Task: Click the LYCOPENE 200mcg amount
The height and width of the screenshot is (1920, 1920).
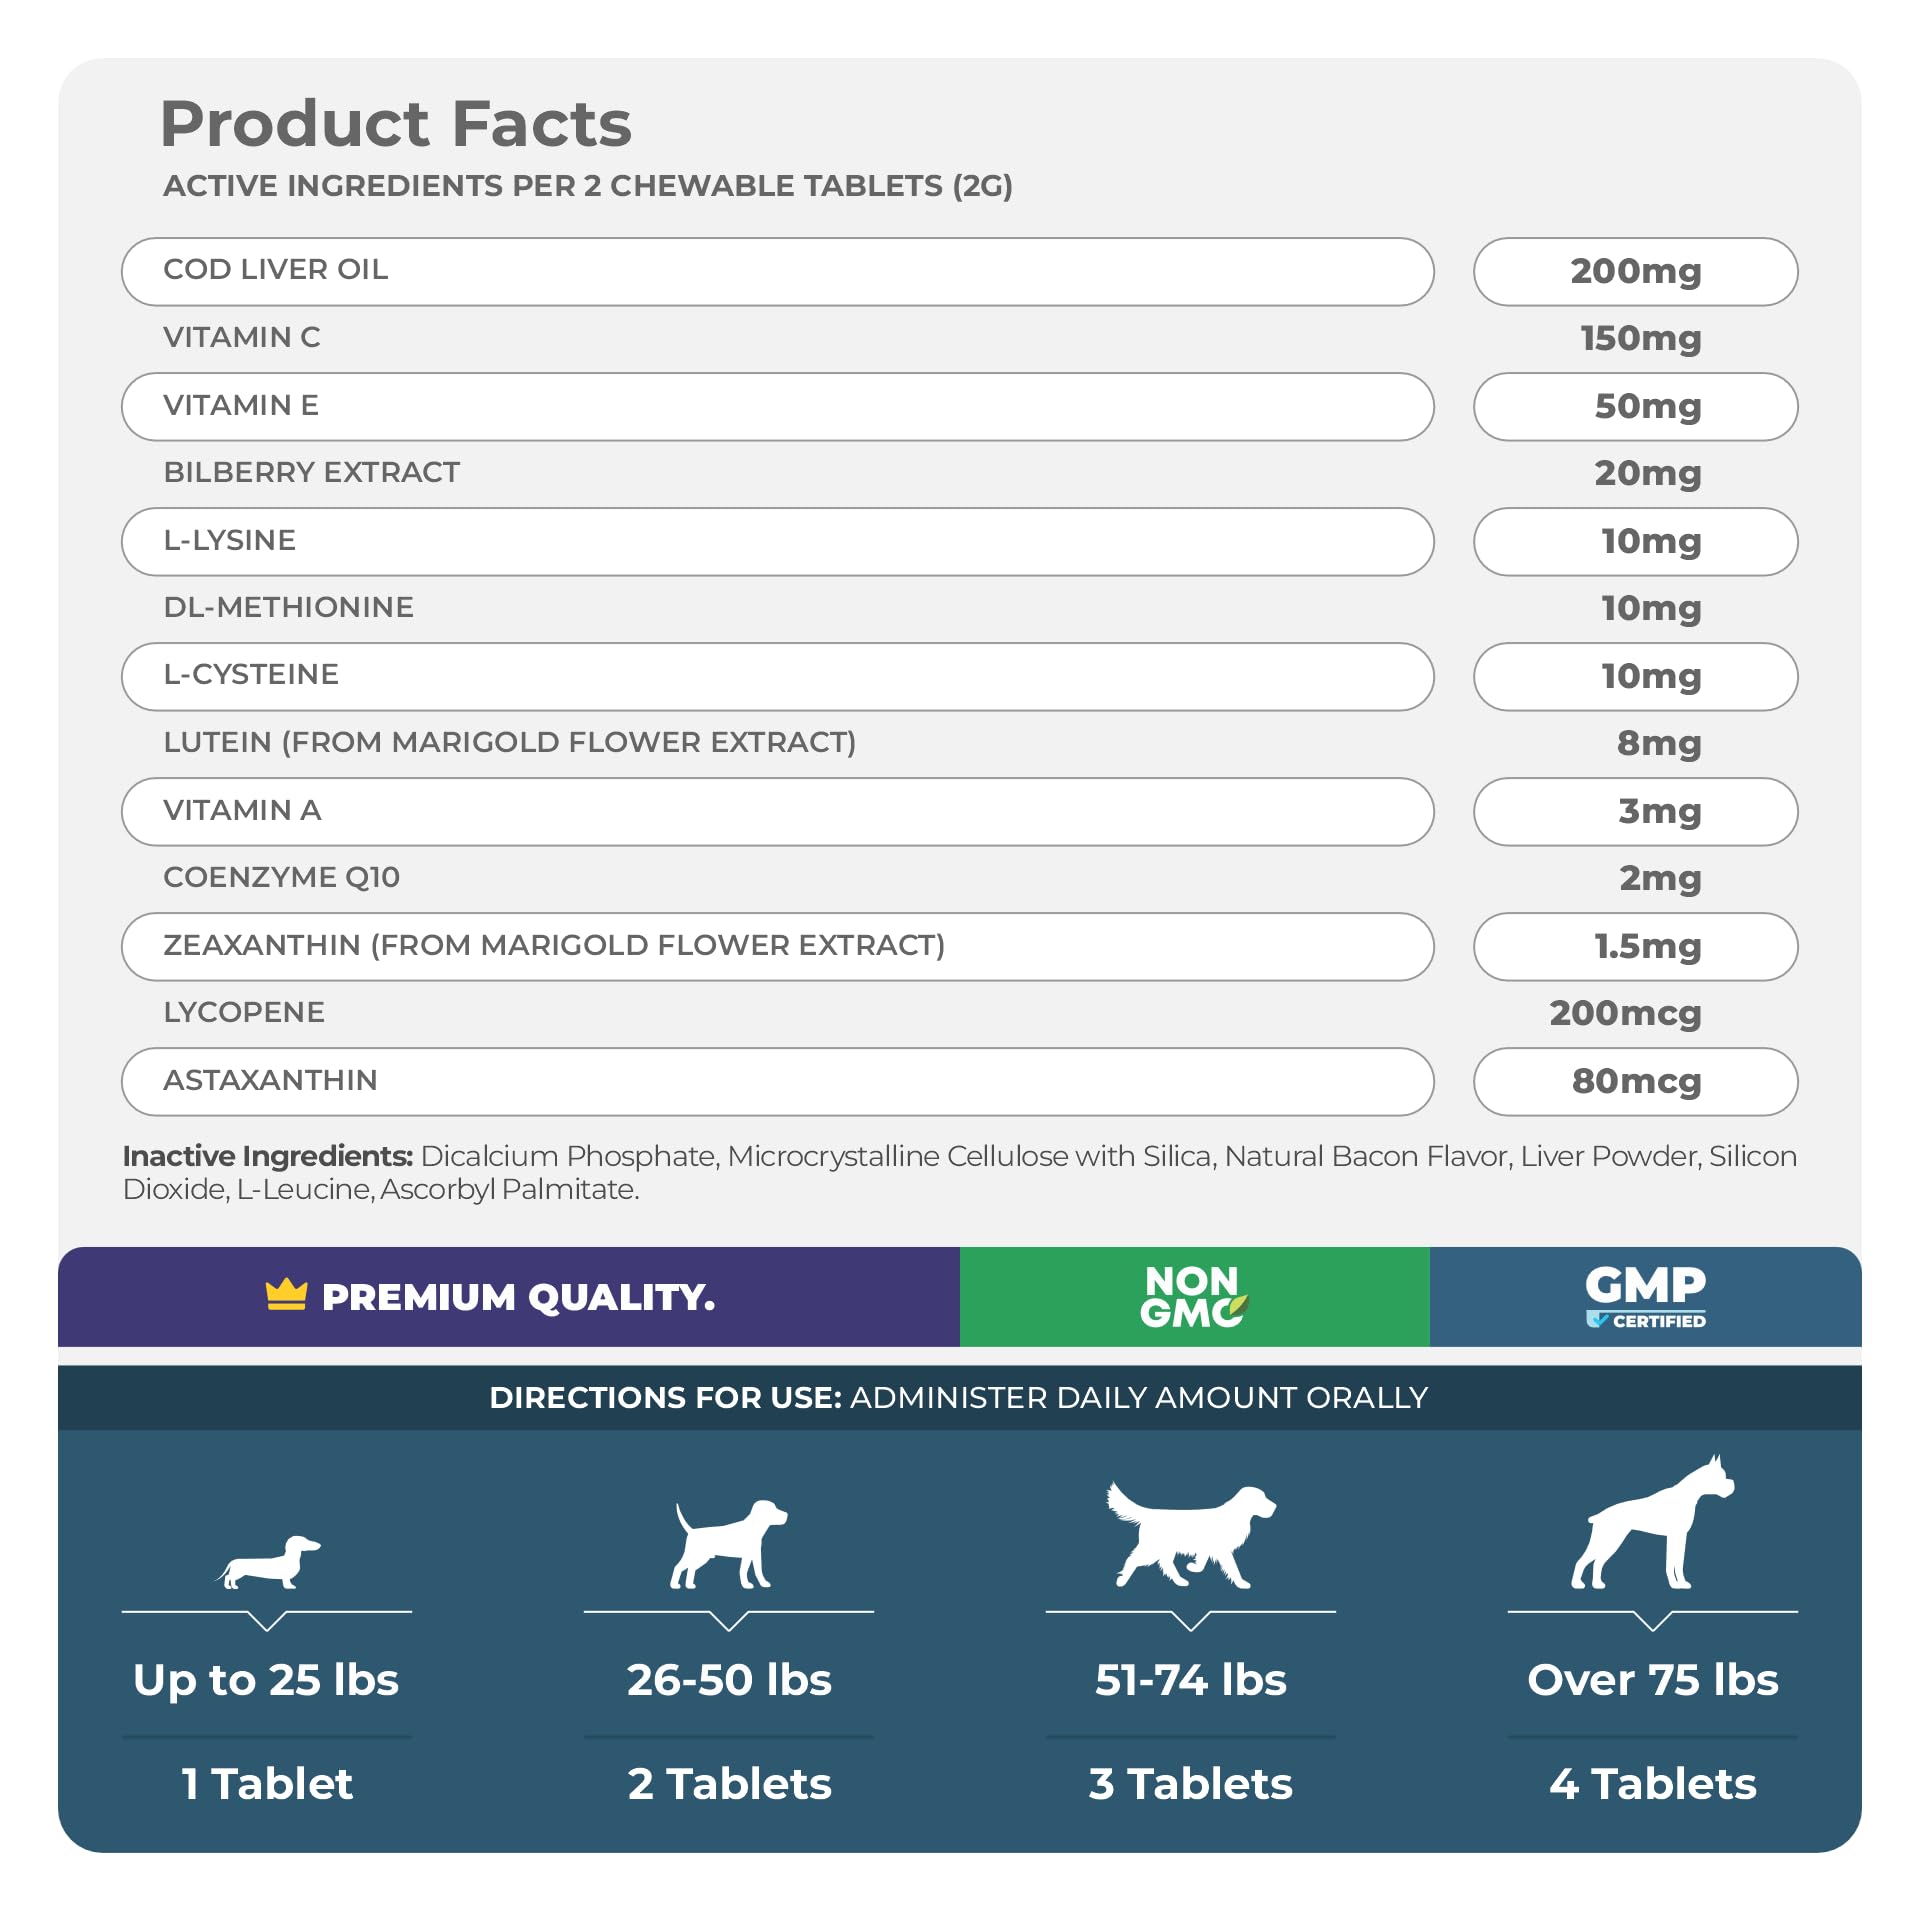Action: tap(1625, 1013)
